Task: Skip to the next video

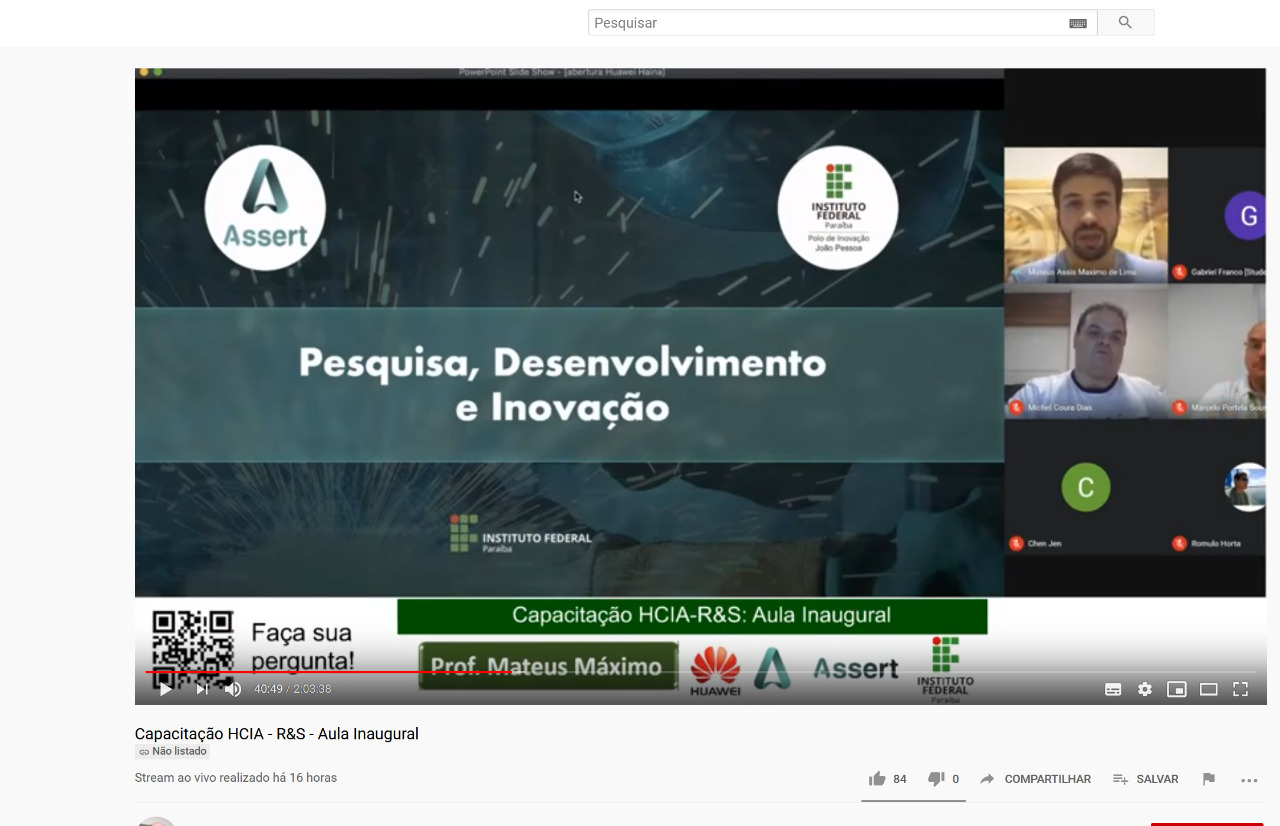Action: (x=201, y=689)
